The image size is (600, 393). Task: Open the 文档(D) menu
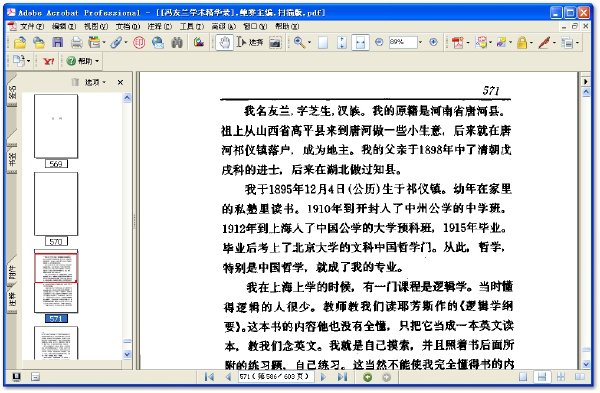pyautogui.click(x=128, y=26)
